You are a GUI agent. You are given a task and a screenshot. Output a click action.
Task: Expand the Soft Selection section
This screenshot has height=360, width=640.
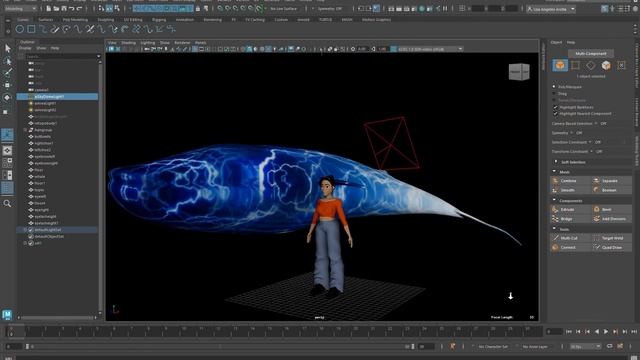coord(556,162)
